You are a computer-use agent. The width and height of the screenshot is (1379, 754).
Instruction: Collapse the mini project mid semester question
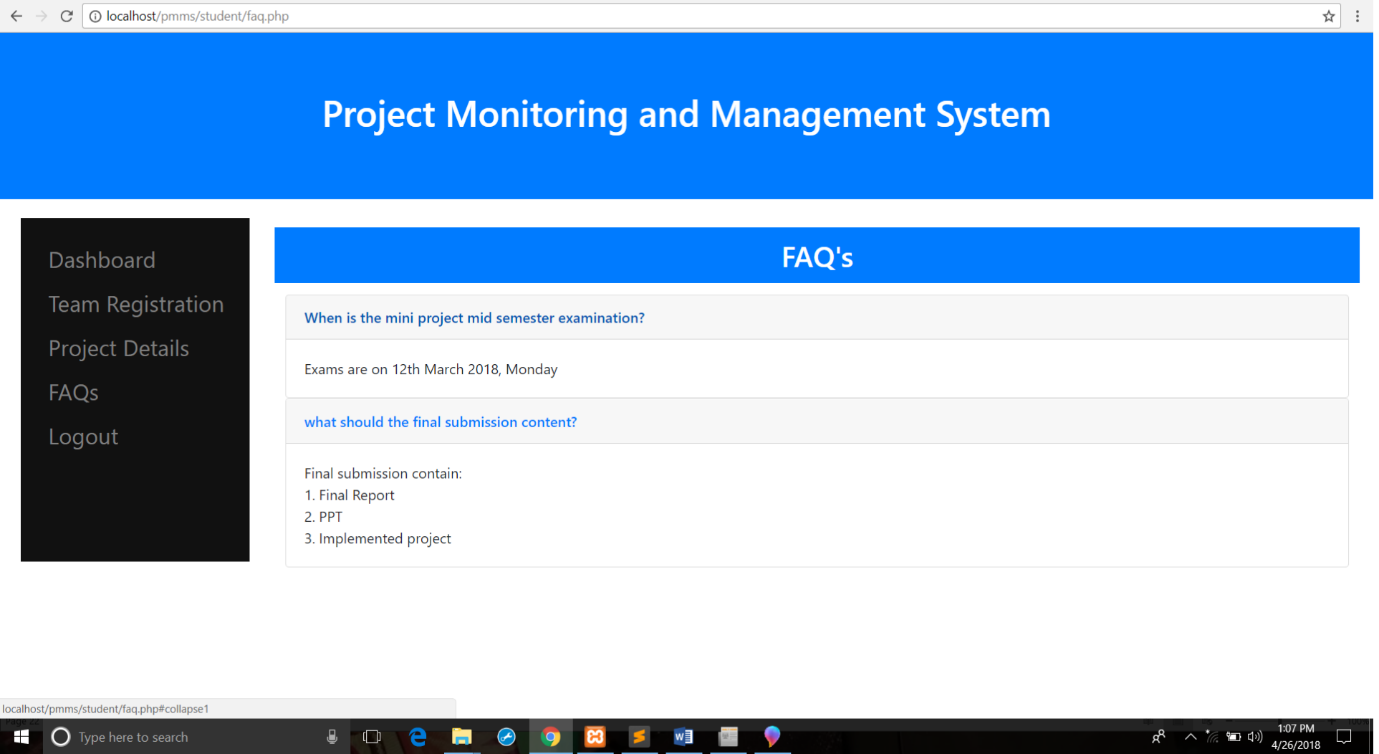tap(474, 318)
